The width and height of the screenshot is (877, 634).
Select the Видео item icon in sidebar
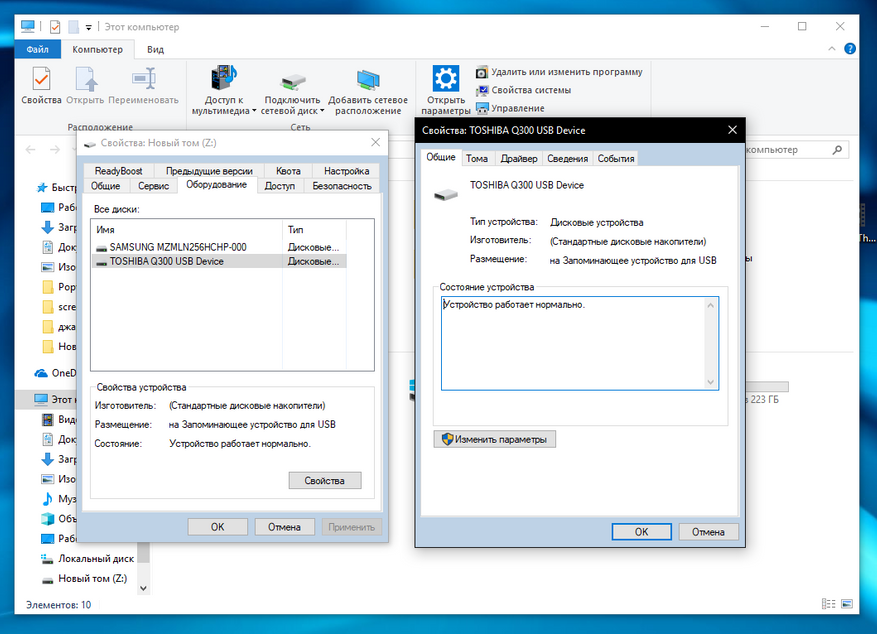point(48,419)
